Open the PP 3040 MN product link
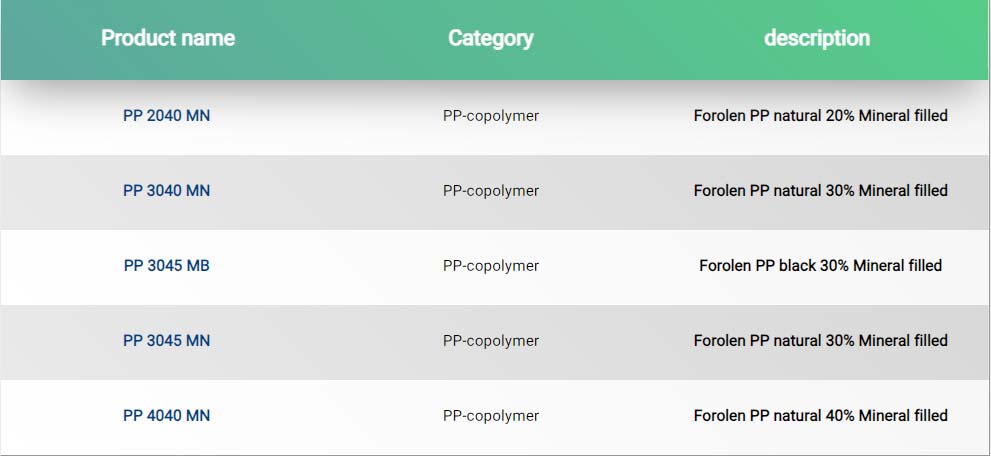 [x=166, y=191]
